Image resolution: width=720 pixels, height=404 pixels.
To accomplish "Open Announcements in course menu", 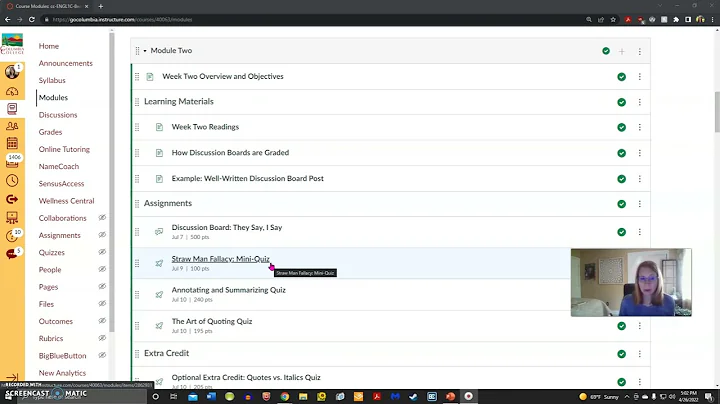I will (x=66, y=63).
